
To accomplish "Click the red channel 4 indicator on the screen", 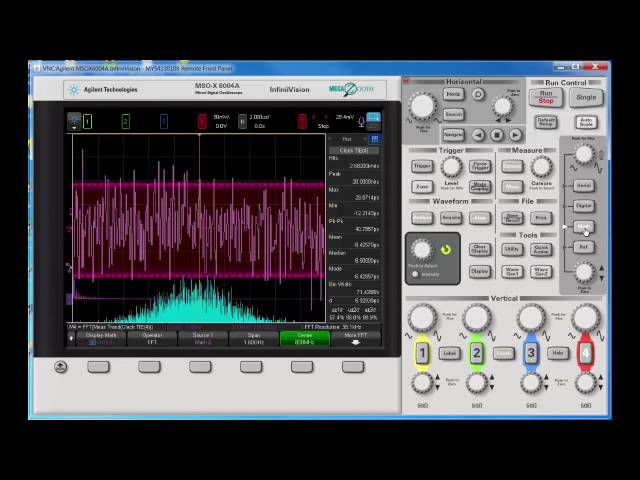I will (x=202, y=121).
